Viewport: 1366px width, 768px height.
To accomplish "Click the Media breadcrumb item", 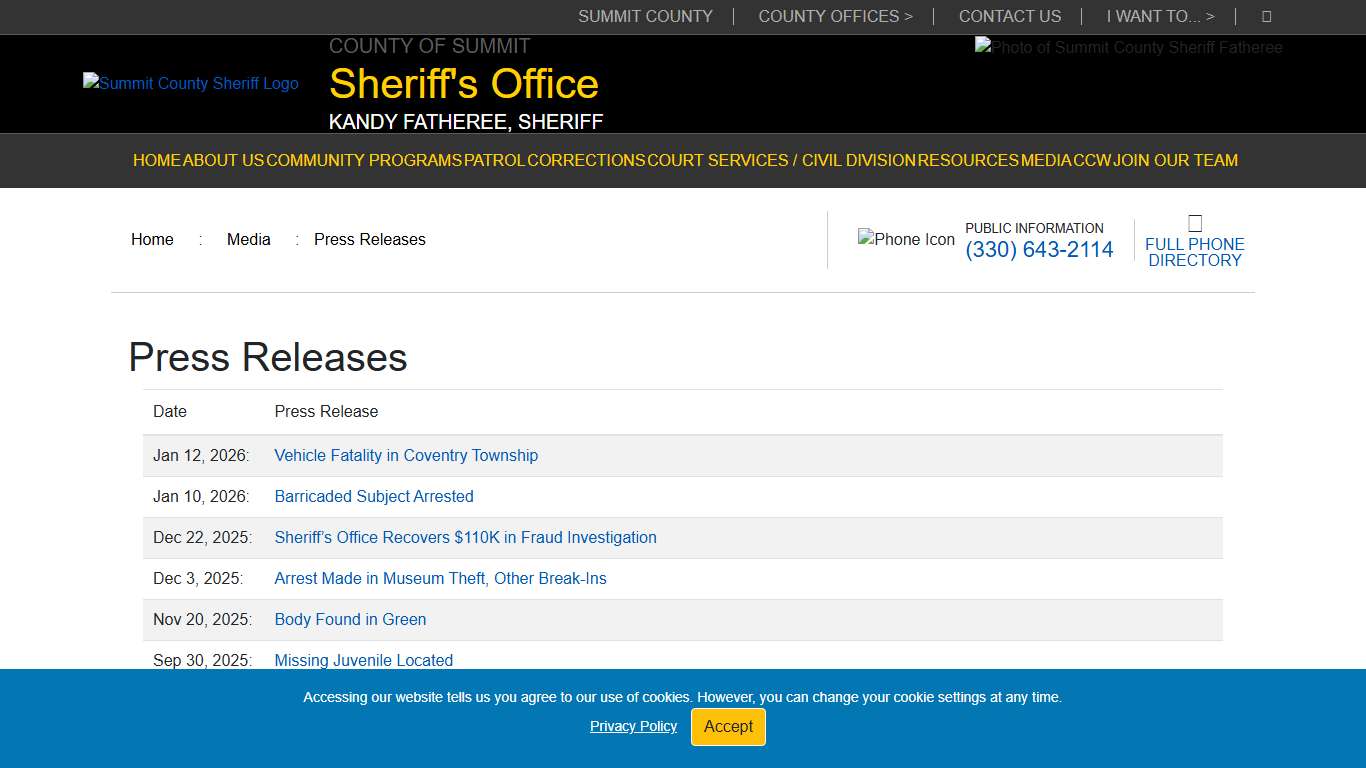I will [248, 239].
